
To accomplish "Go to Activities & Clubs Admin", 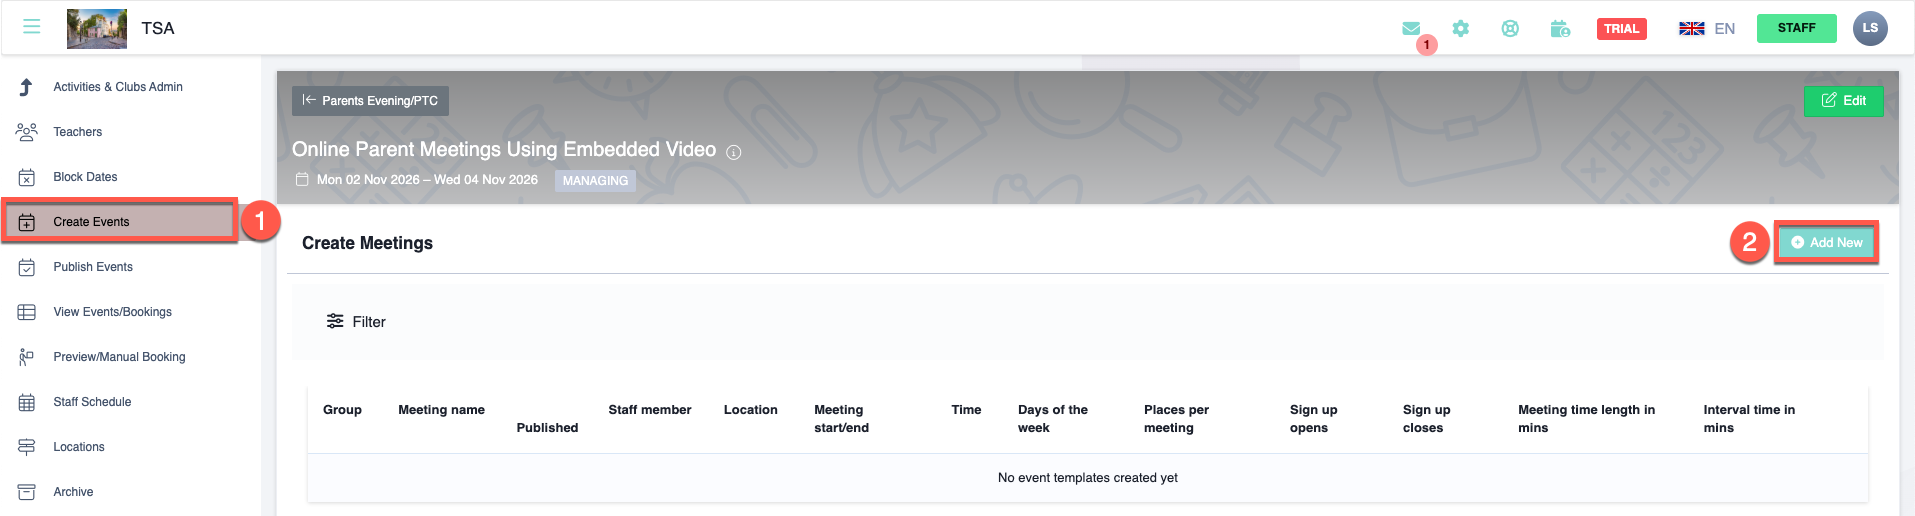I will (x=118, y=87).
